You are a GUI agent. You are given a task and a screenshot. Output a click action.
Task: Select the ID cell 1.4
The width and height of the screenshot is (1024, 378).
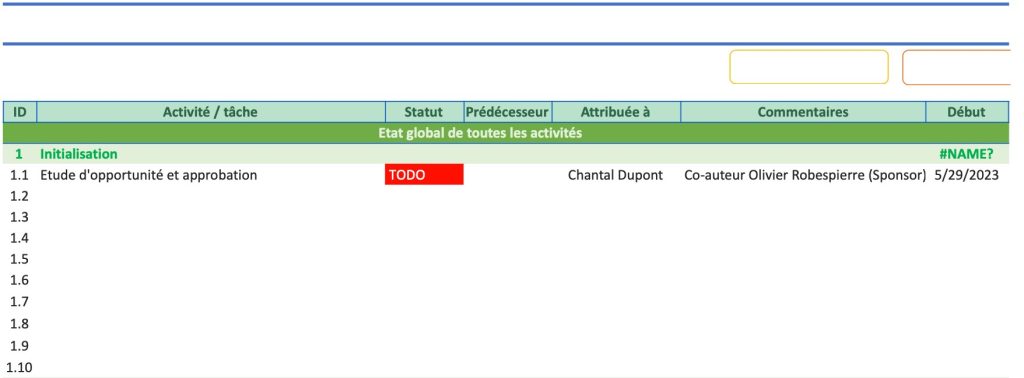click(x=20, y=238)
